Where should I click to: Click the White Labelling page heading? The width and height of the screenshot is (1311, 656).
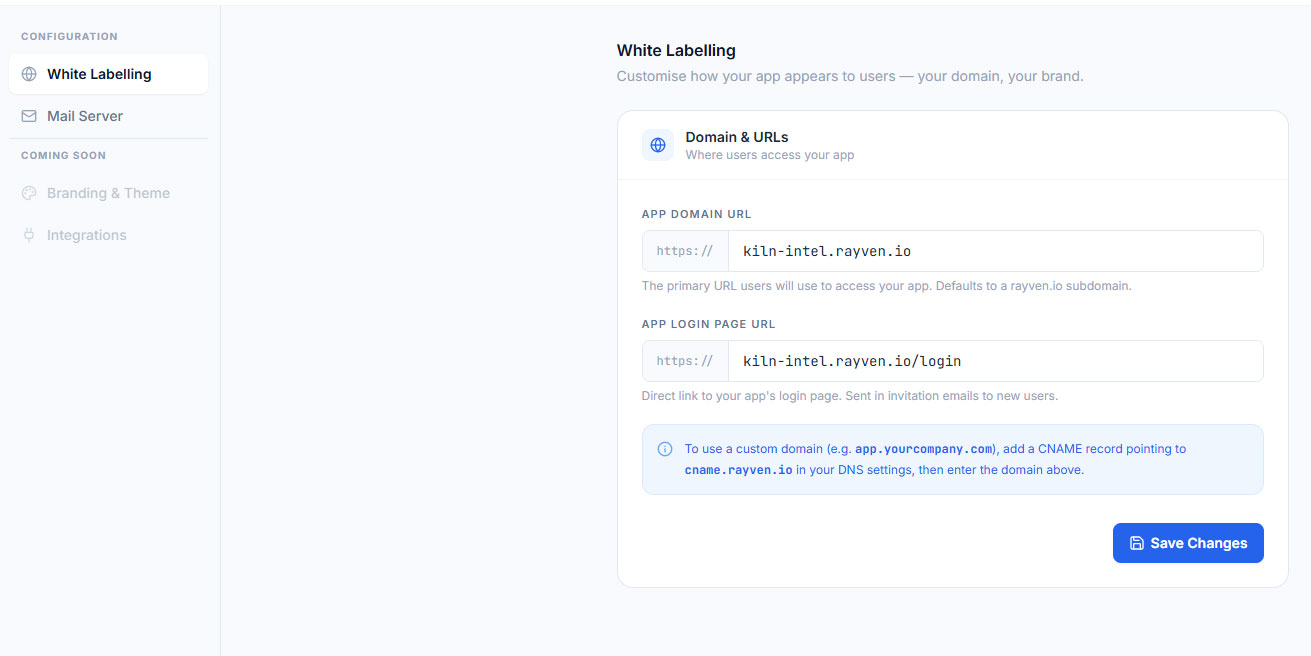point(676,50)
